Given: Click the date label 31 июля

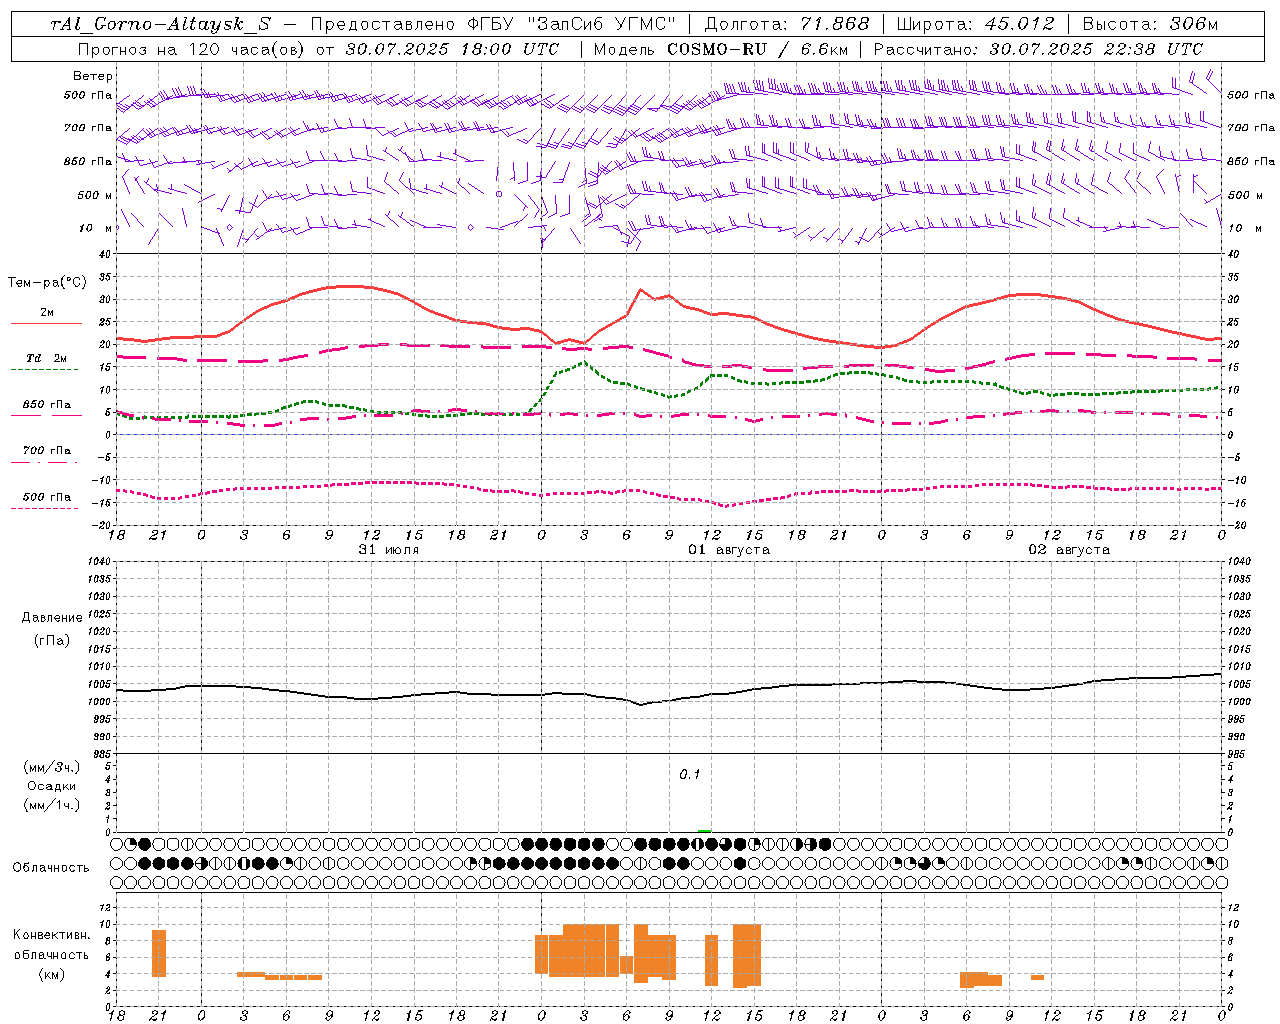Looking at the screenshot, I should 389,550.
